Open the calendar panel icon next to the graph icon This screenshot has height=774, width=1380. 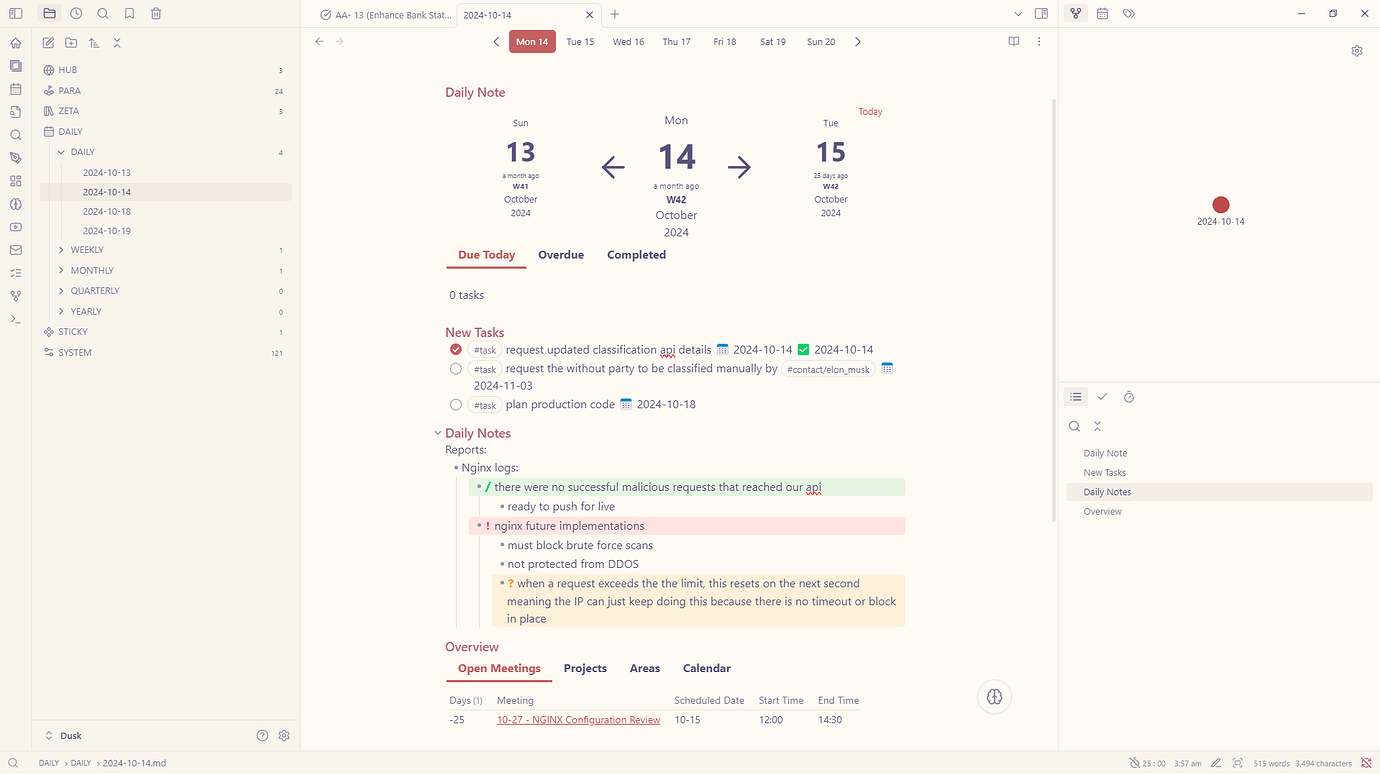tap(1102, 13)
